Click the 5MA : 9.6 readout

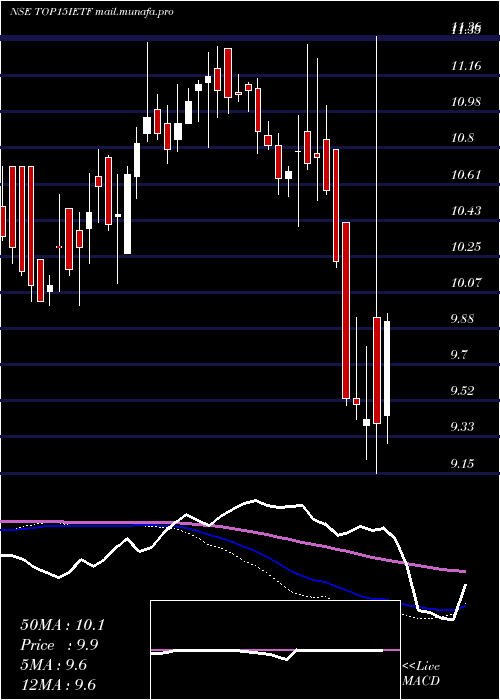tap(54, 665)
